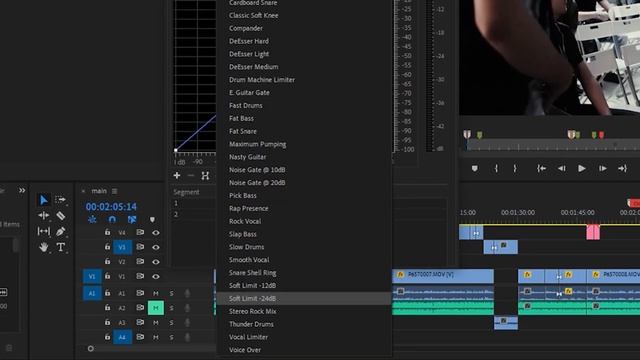640x360 pixels.
Task: Click the red marker on Program monitor ruler
Action: pos(602,135)
